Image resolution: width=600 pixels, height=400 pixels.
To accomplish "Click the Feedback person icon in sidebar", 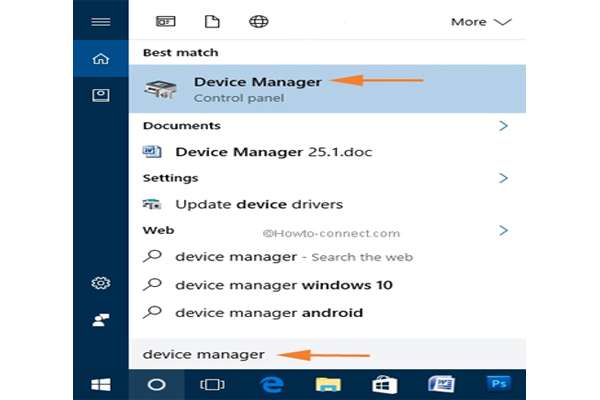I will 101,320.
